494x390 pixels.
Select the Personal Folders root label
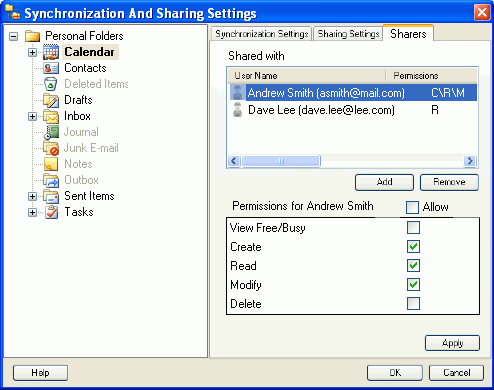coord(84,36)
